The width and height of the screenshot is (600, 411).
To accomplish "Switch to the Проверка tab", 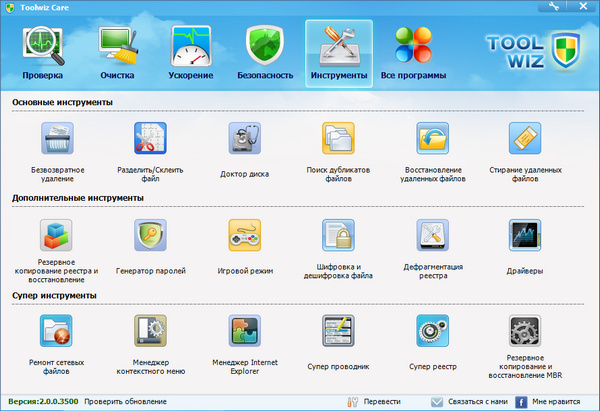I will [42, 52].
